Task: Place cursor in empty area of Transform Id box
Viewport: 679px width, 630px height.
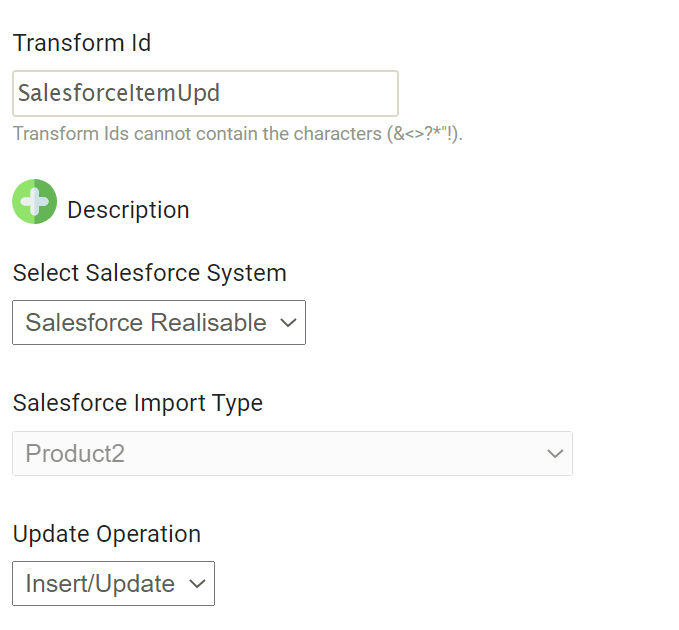Action: click(x=320, y=94)
